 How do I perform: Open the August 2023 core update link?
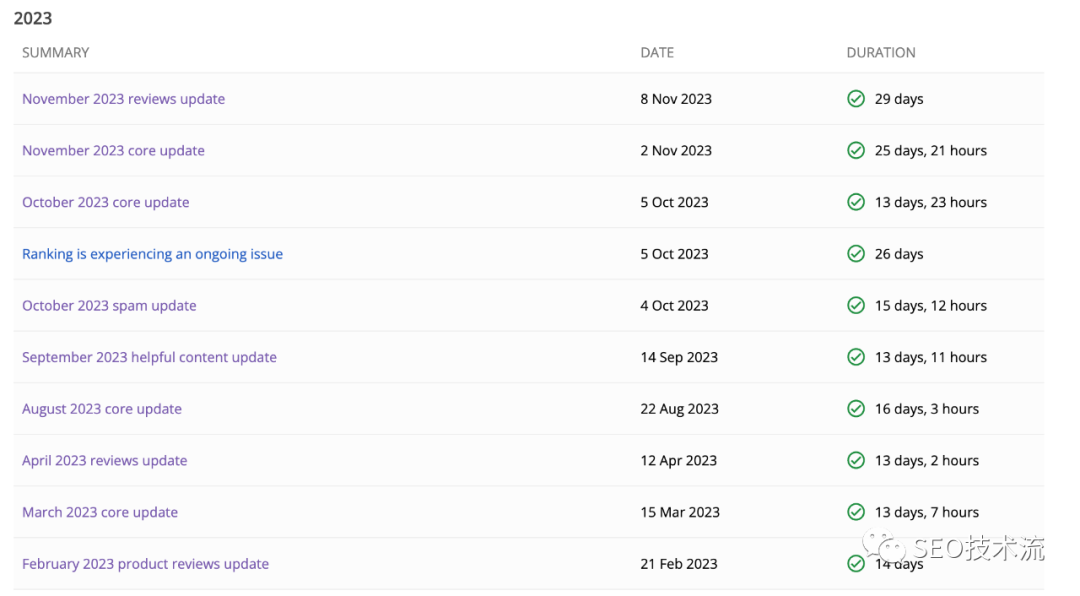(102, 409)
